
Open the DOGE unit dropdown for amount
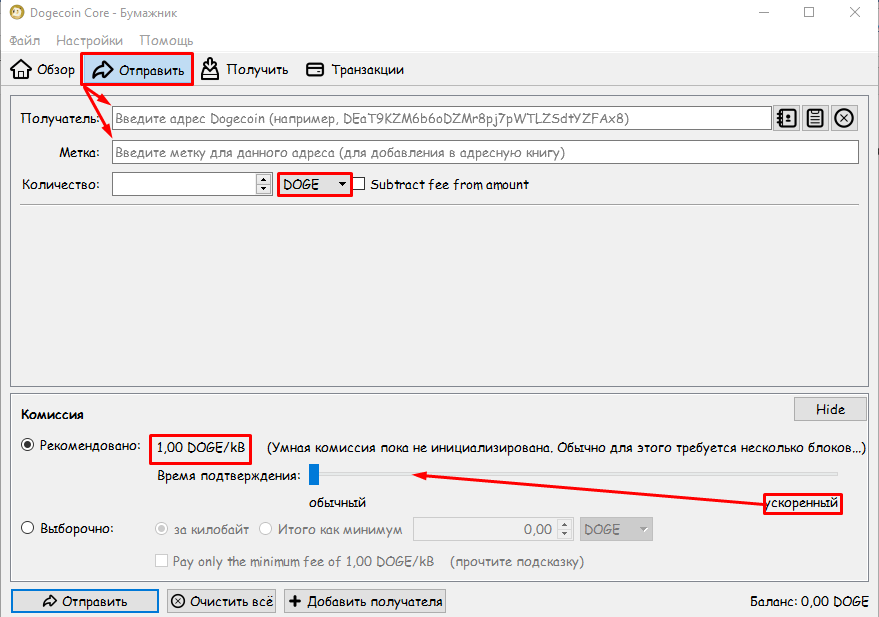coord(314,184)
